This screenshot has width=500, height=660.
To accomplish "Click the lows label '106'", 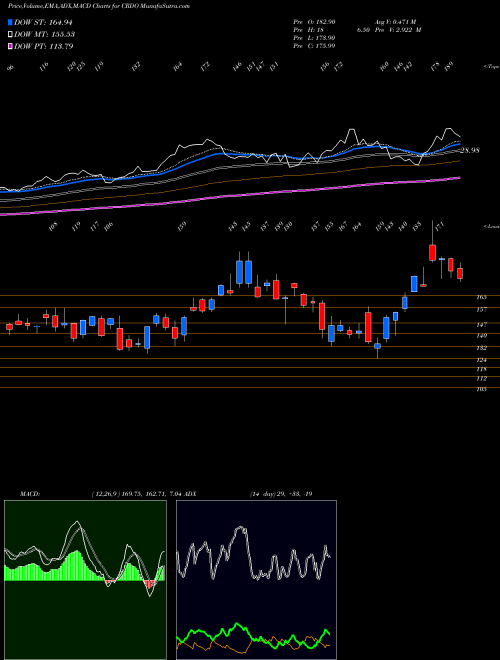I will [109, 227].
